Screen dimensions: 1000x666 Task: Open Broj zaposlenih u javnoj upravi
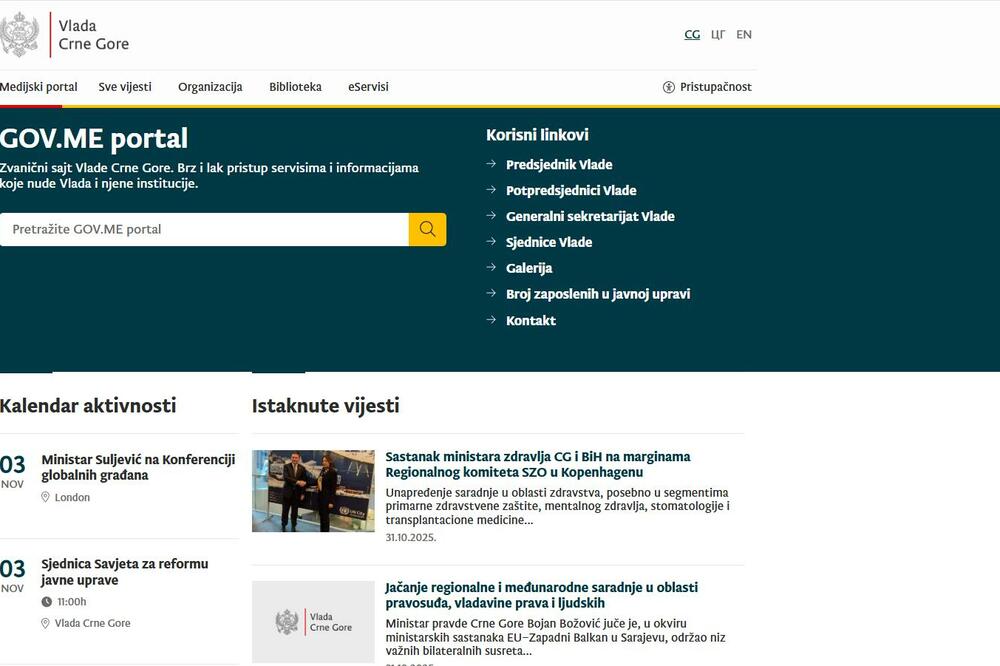pyautogui.click(x=598, y=294)
